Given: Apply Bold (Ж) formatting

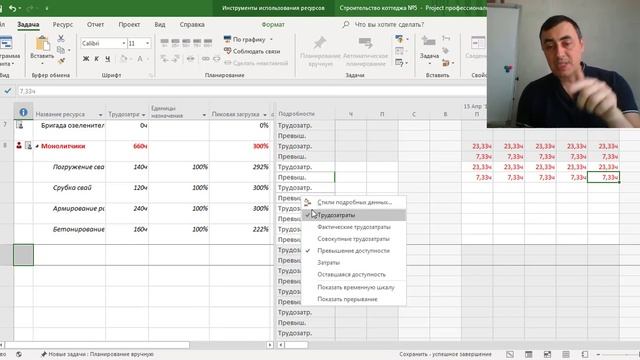Looking at the screenshot, I should click(86, 59).
